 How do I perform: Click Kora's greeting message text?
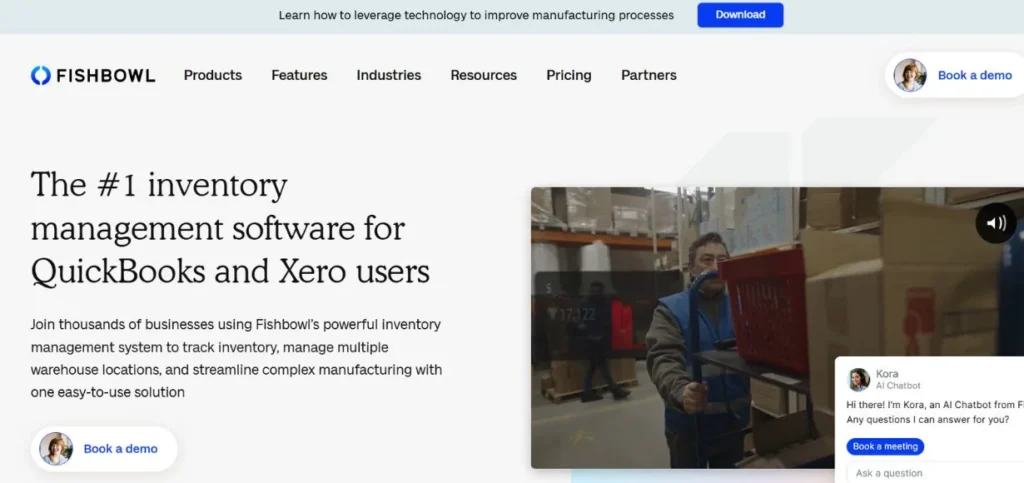(935, 412)
